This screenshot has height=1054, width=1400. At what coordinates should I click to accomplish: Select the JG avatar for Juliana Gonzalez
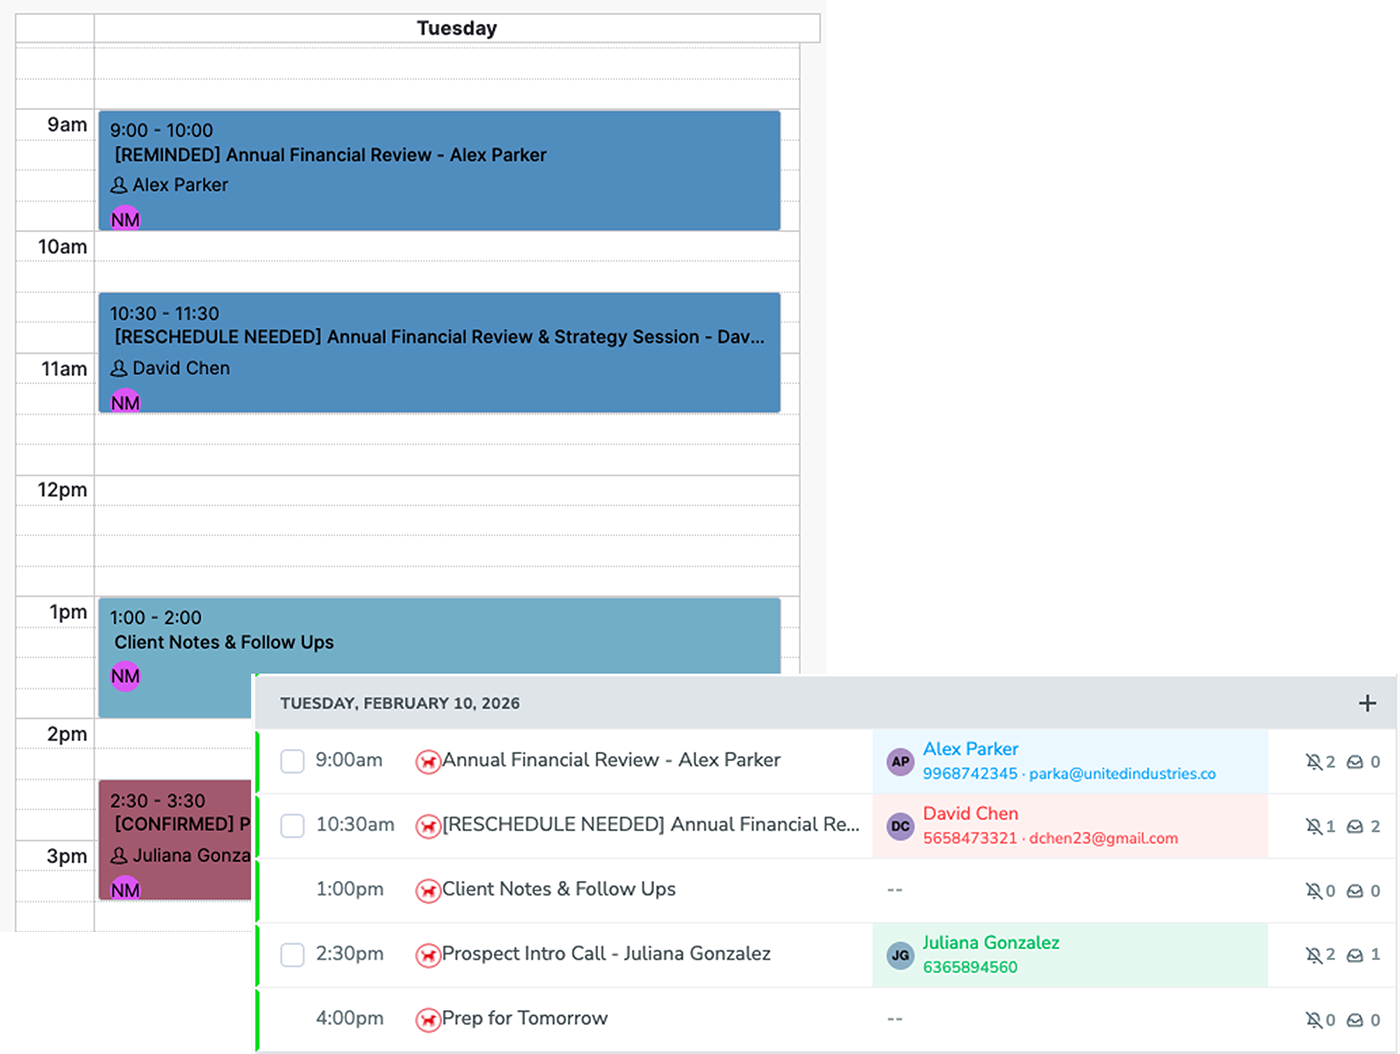coord(900,955)
